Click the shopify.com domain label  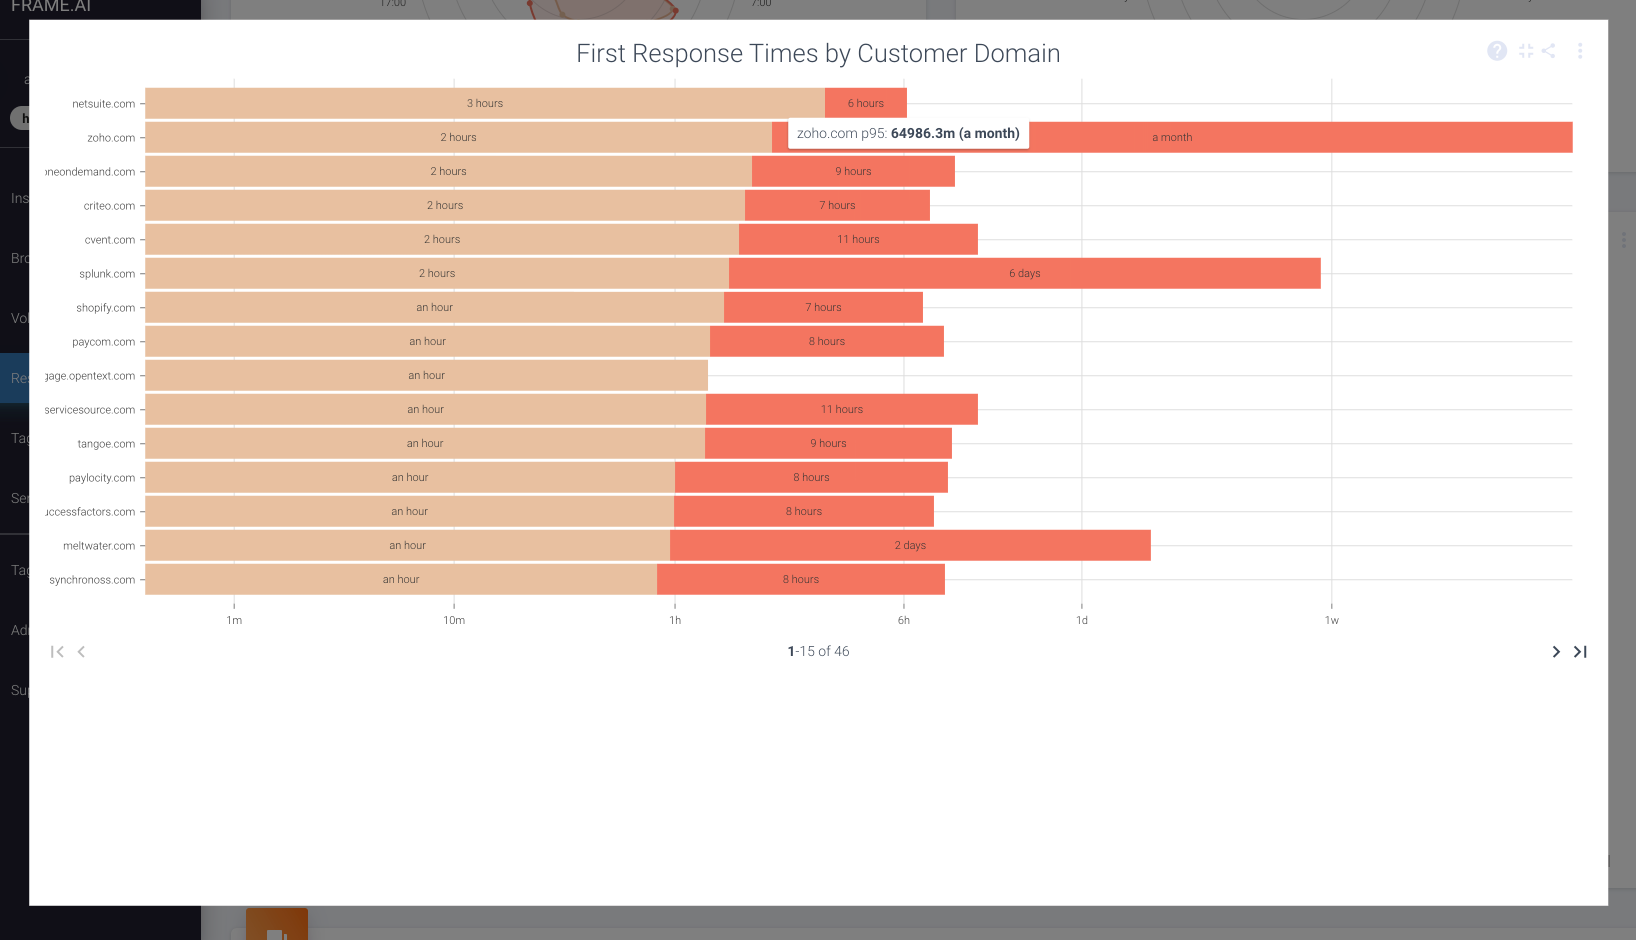click(105, 308)
